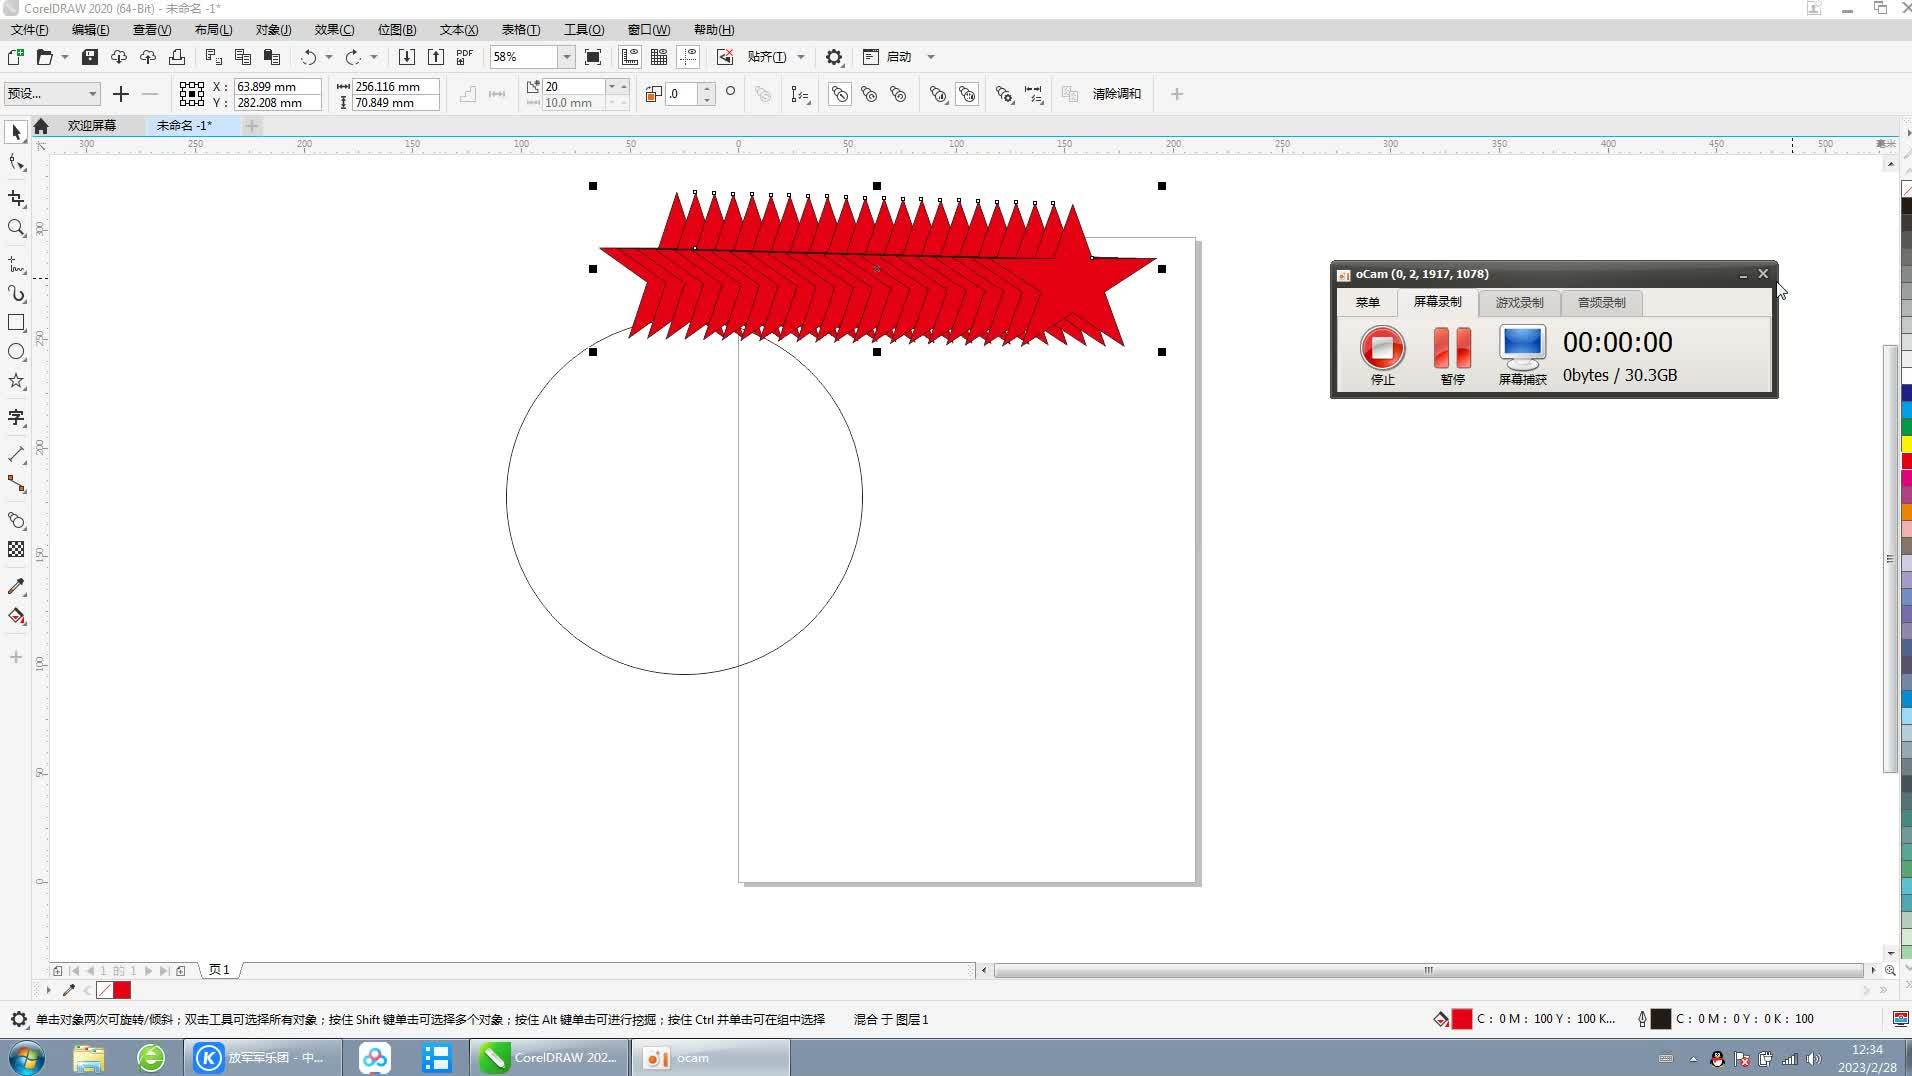Select the Crop tool
Image resolution: width=1912 pixels, height=1076 pixels.
point(16,199)
